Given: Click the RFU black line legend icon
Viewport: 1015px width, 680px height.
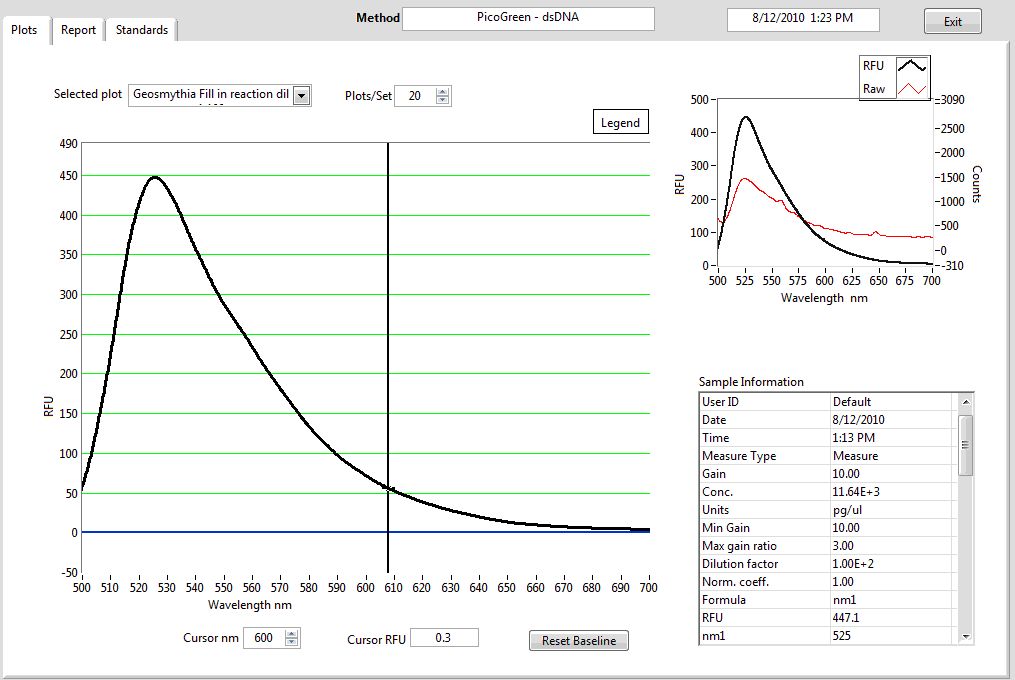Looking at the screenshot, I should click(912, 65).
